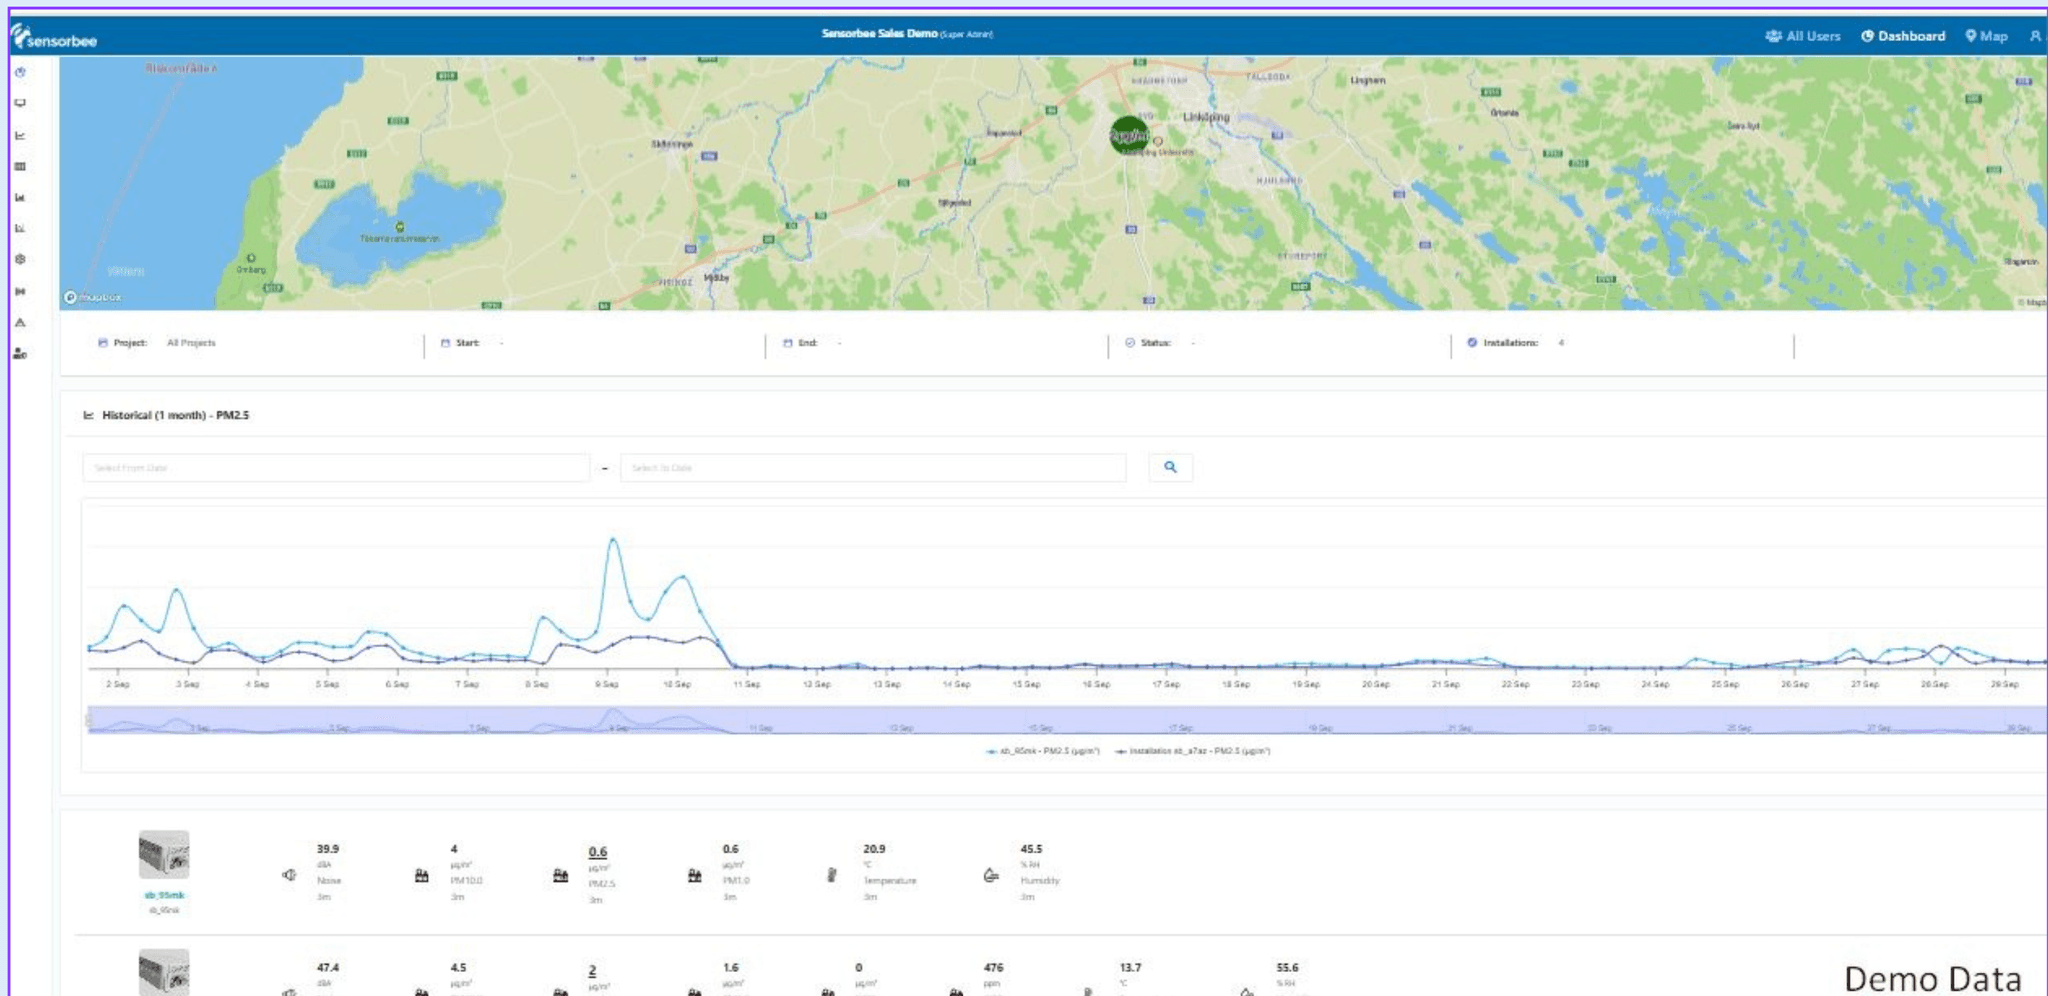2048x996 pixels.
Task: Click the Sensorbee logo
Action: (55, 38)
